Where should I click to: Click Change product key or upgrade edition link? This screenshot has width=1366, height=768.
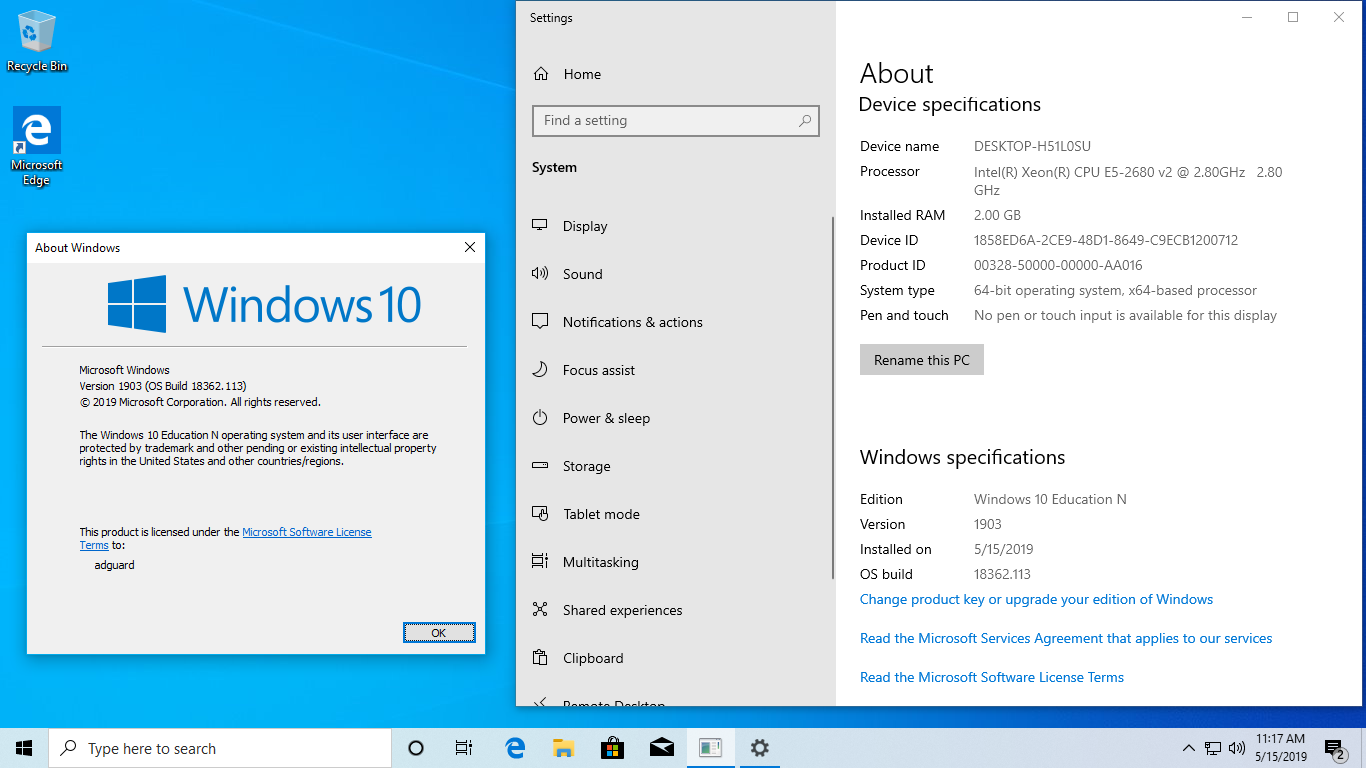[x=1036, y=599]
